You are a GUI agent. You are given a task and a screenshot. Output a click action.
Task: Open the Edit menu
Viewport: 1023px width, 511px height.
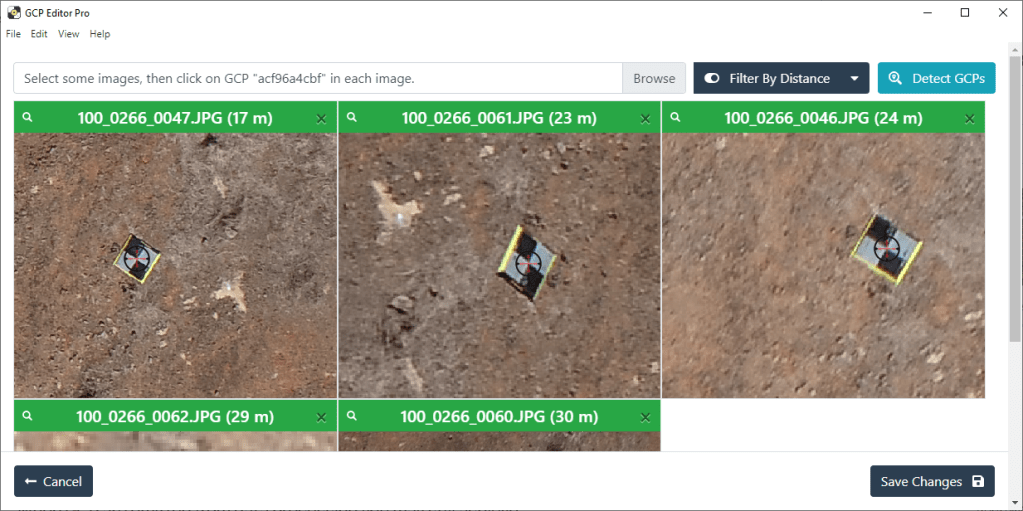click(x=39, y=34)
